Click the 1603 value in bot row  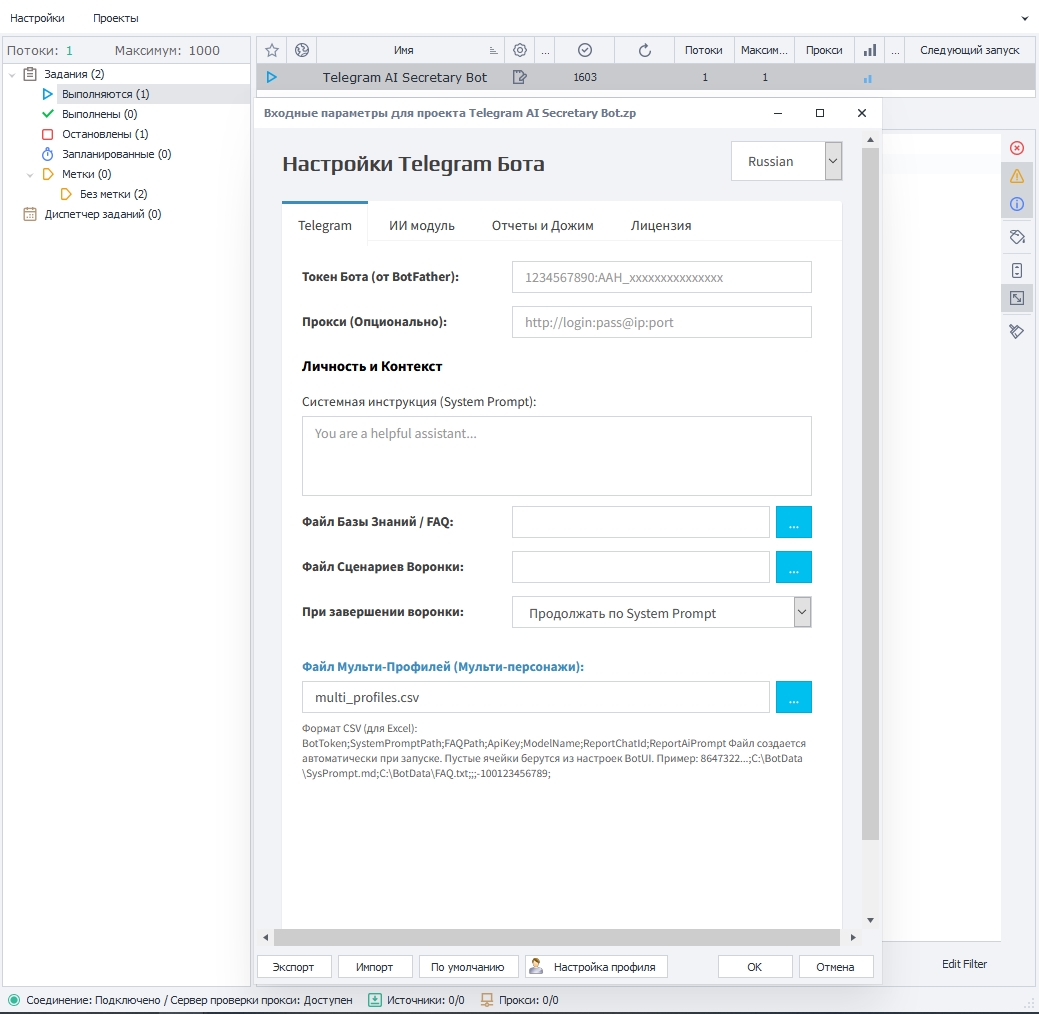coord(585,78)
